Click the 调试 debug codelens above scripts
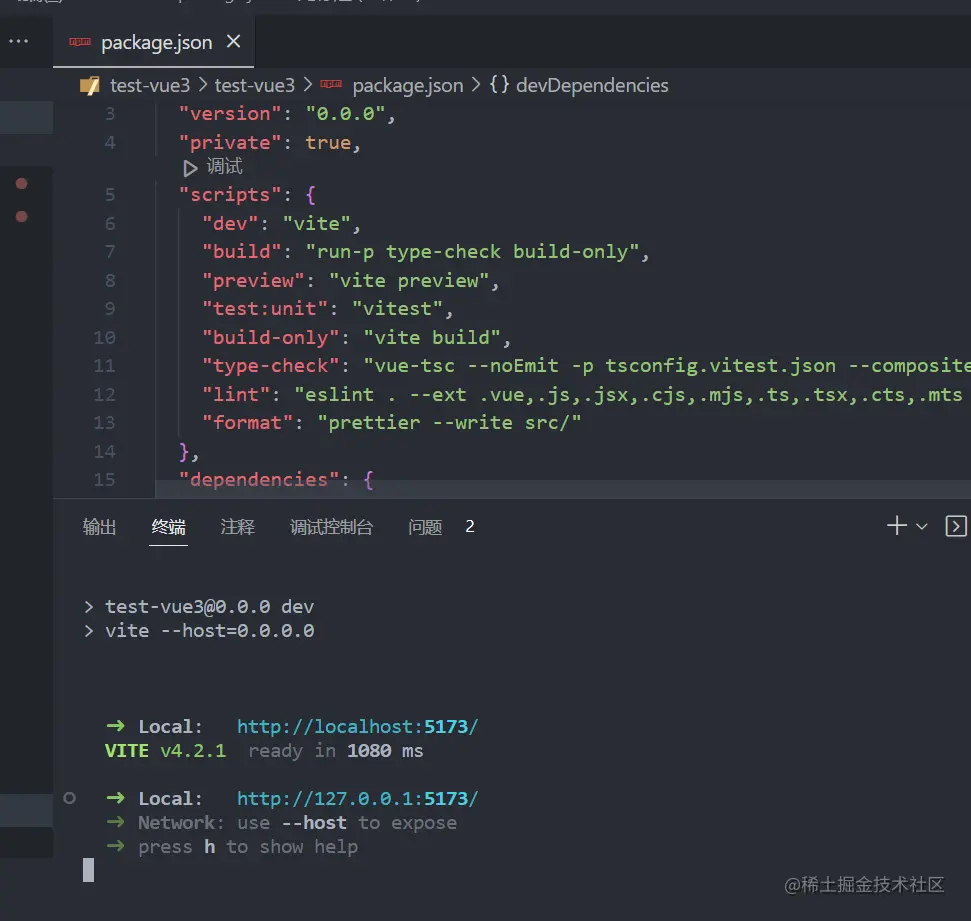The height and width of the screenshot is (921, 971). [224, 167]
